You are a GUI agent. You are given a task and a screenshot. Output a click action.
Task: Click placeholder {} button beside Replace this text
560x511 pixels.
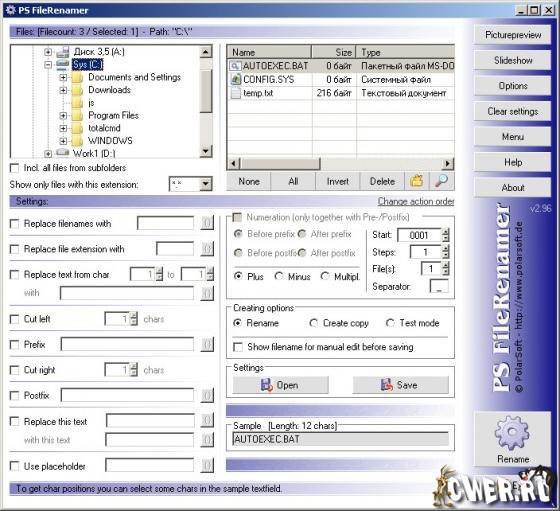(x=207, y=421)
